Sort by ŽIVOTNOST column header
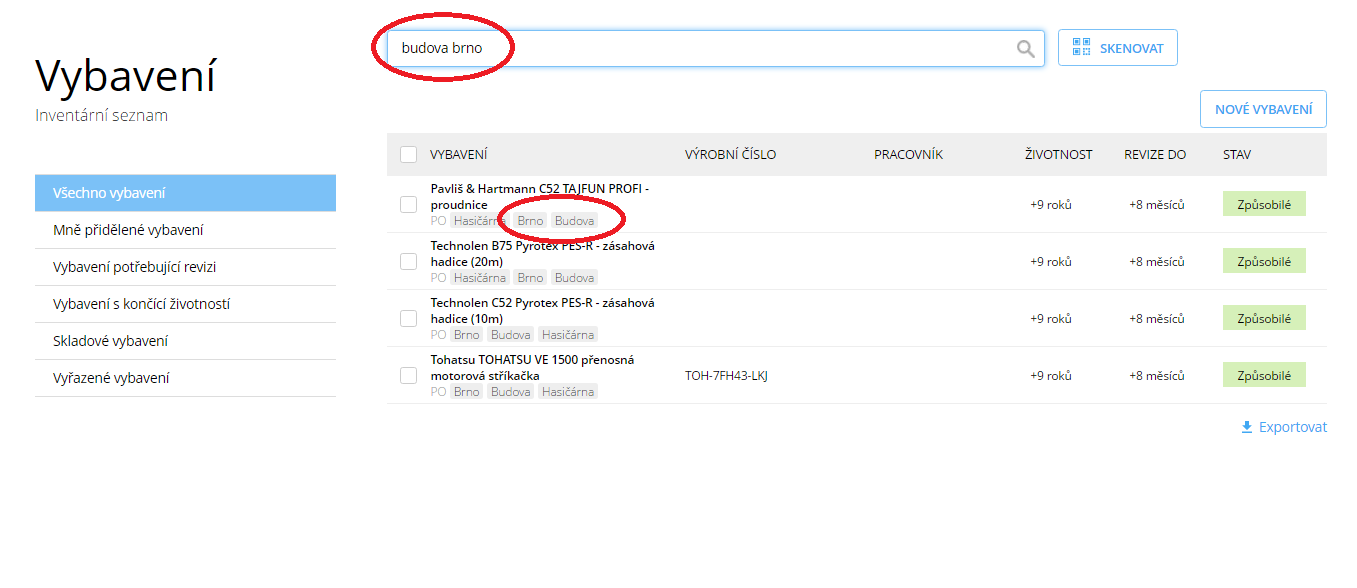Screen dimensions: 1357x588 1059,155
